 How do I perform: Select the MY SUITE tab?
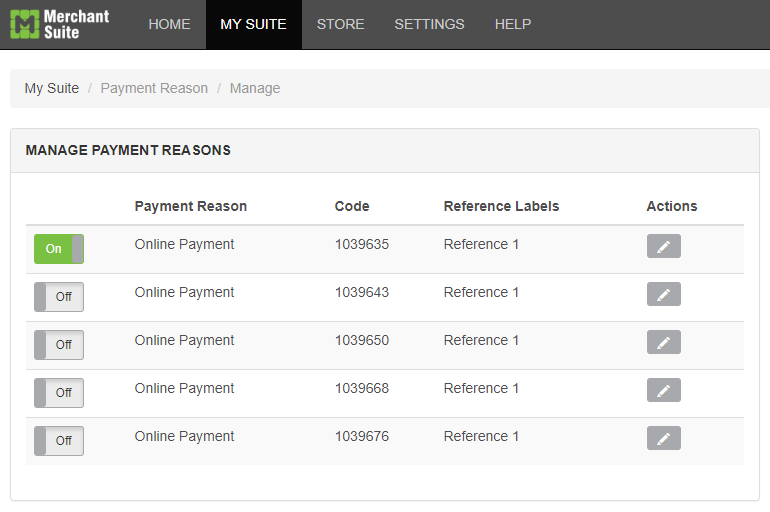253,24
